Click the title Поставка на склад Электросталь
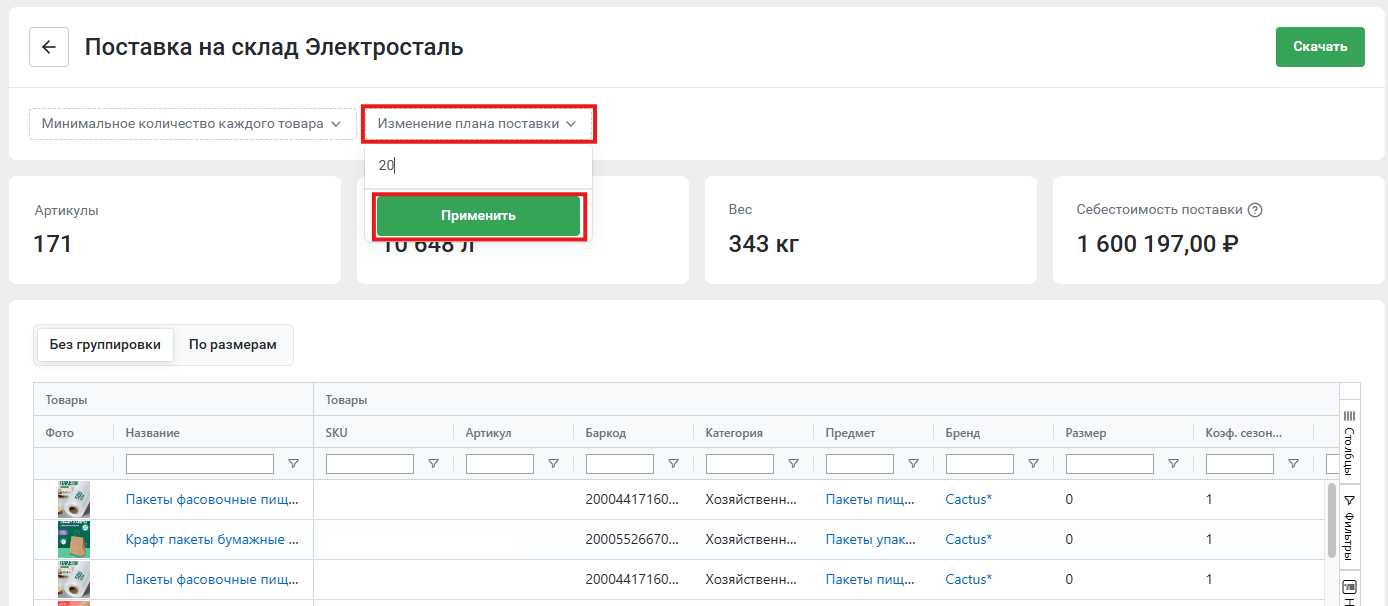The height and width of the screenshot is (606, 1388). pos(274,47)
